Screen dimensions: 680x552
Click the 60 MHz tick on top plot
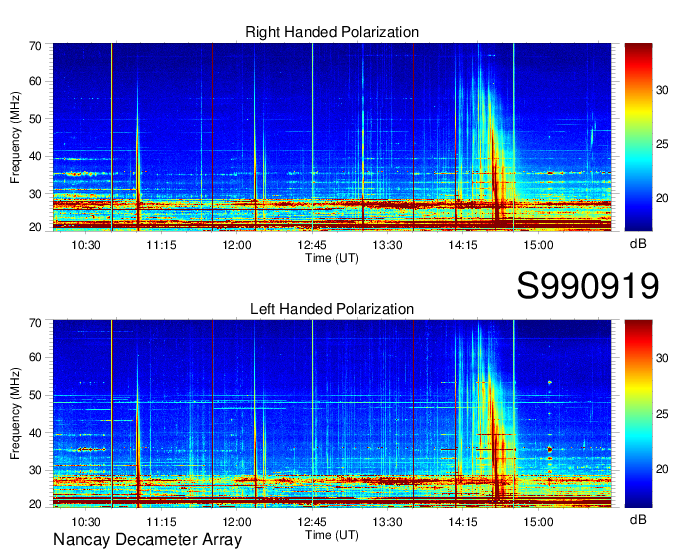(x=35, y=82)
